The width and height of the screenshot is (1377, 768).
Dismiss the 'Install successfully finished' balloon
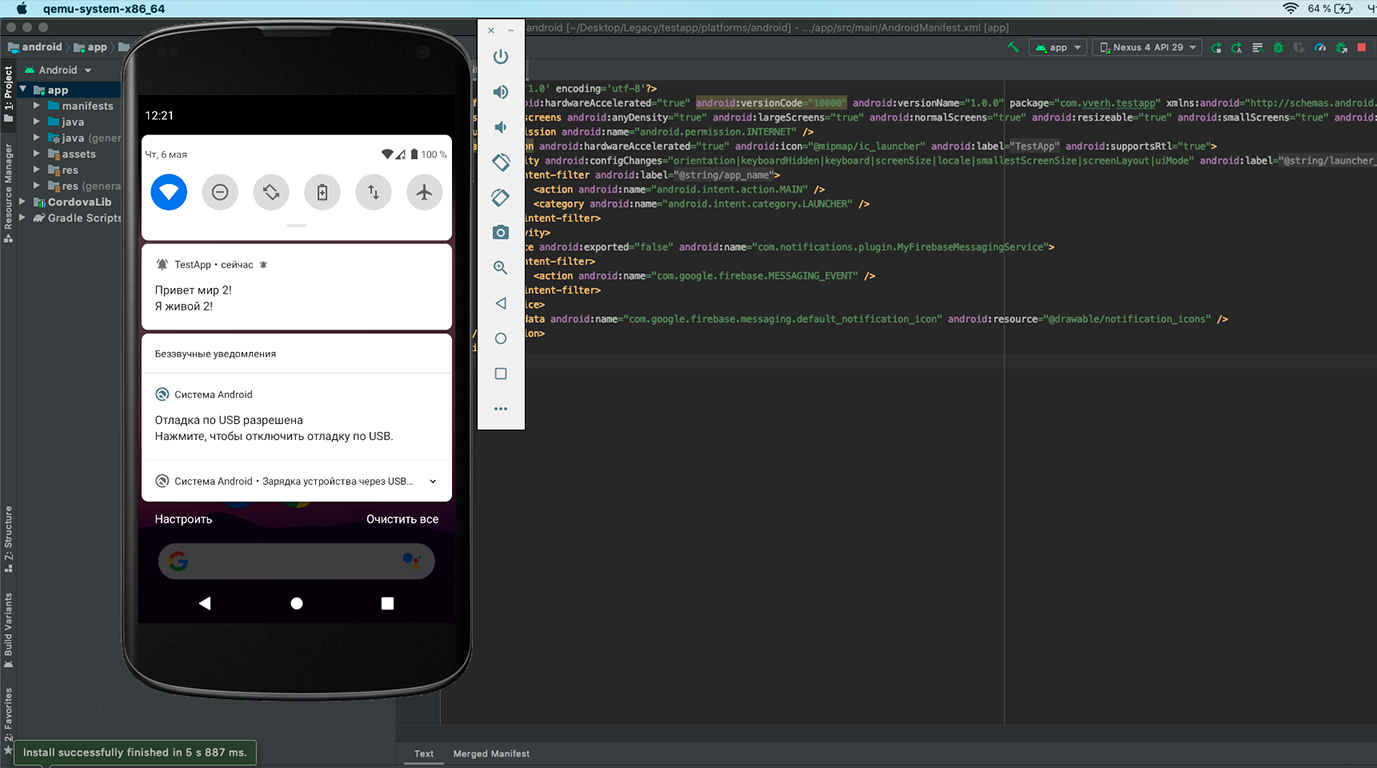135,752
